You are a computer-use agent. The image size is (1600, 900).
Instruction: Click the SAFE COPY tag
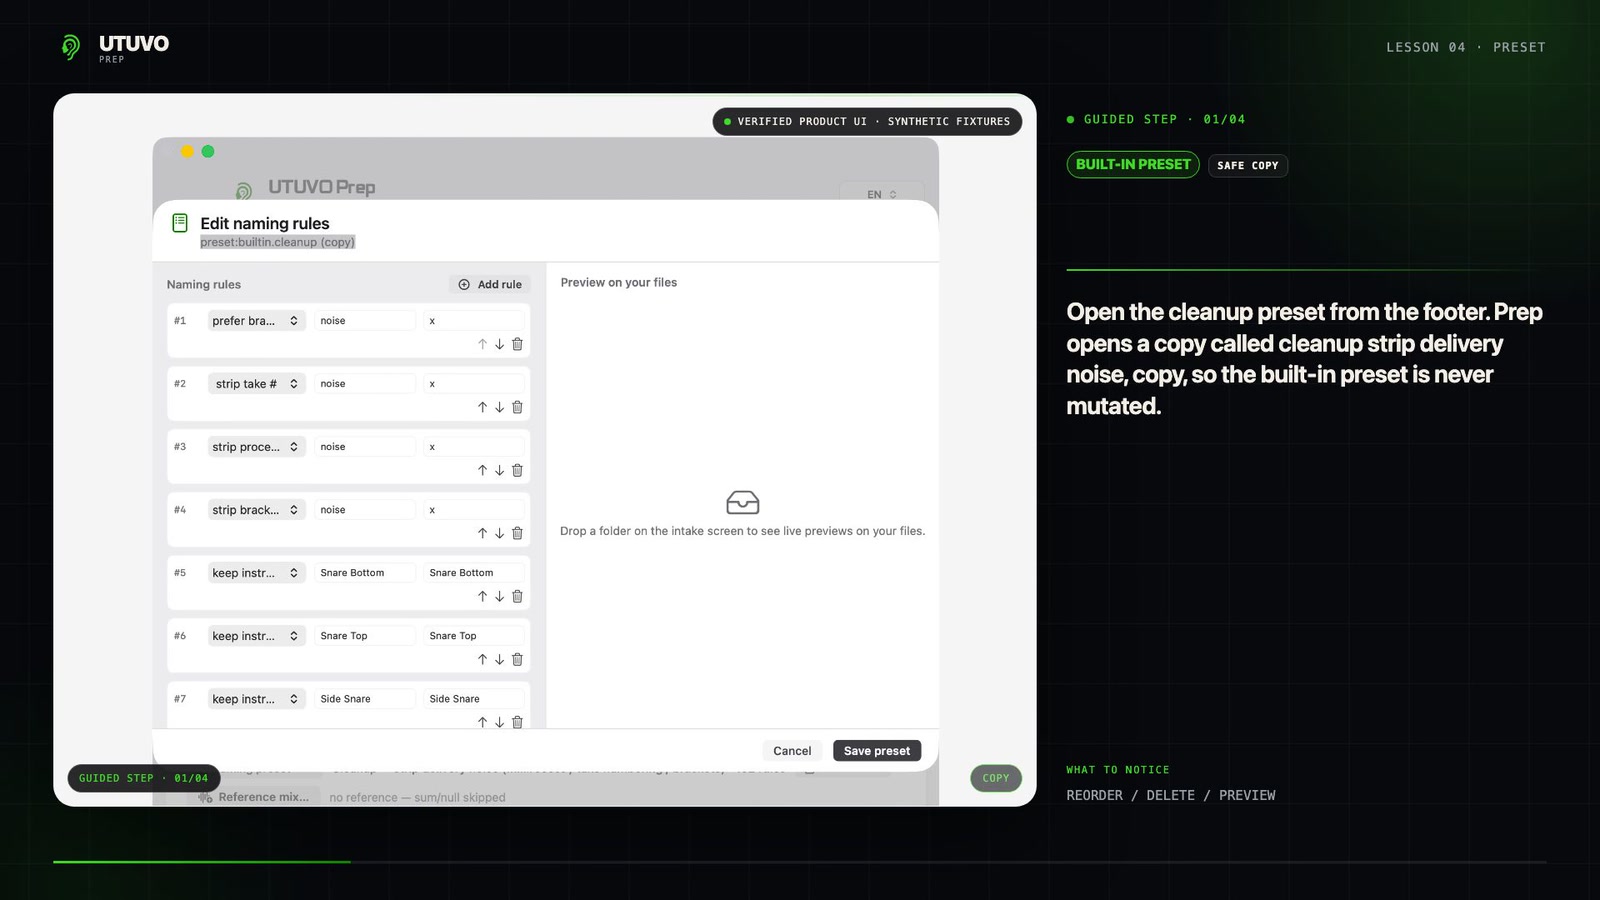coord(1248,166)
